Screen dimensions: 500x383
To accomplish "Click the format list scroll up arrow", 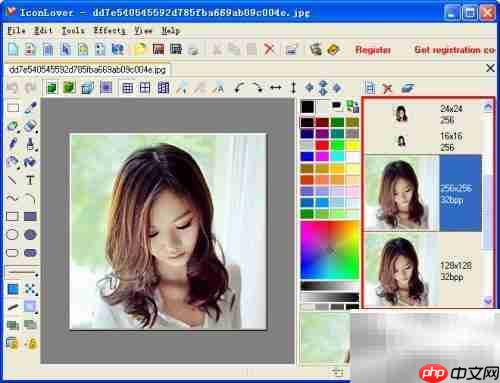I will click(x=488, y=106).
